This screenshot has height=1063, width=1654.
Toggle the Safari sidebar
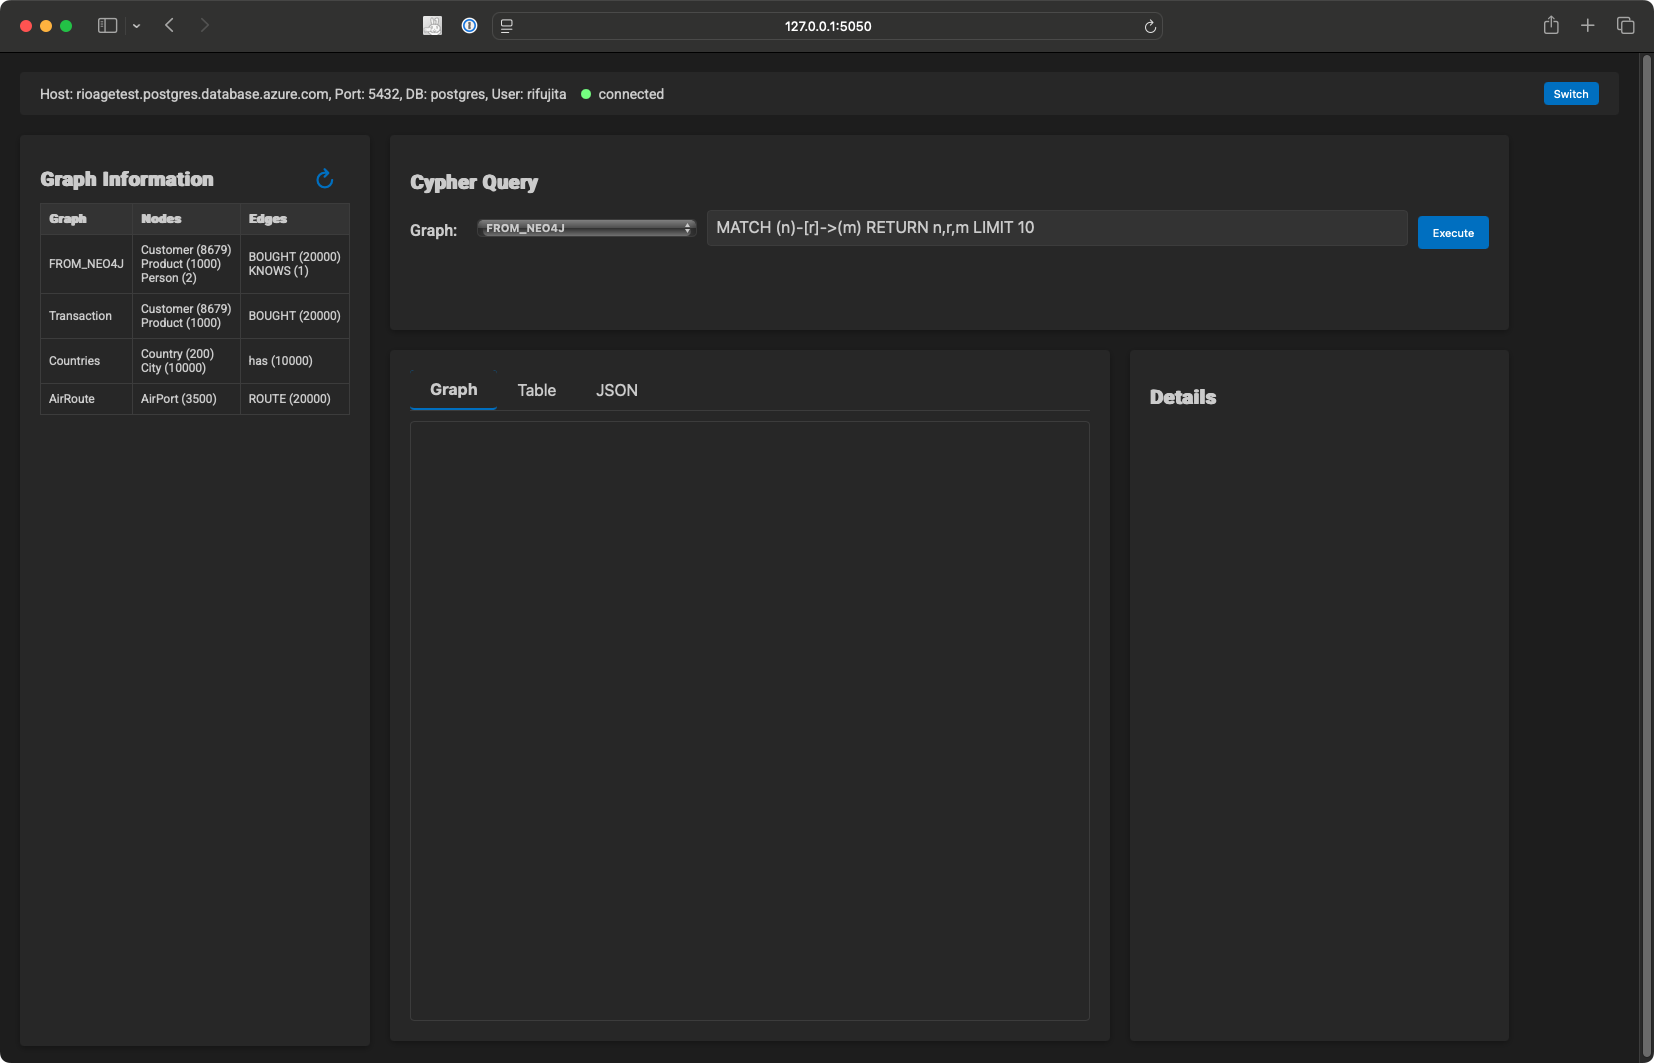tap(107, 26)
